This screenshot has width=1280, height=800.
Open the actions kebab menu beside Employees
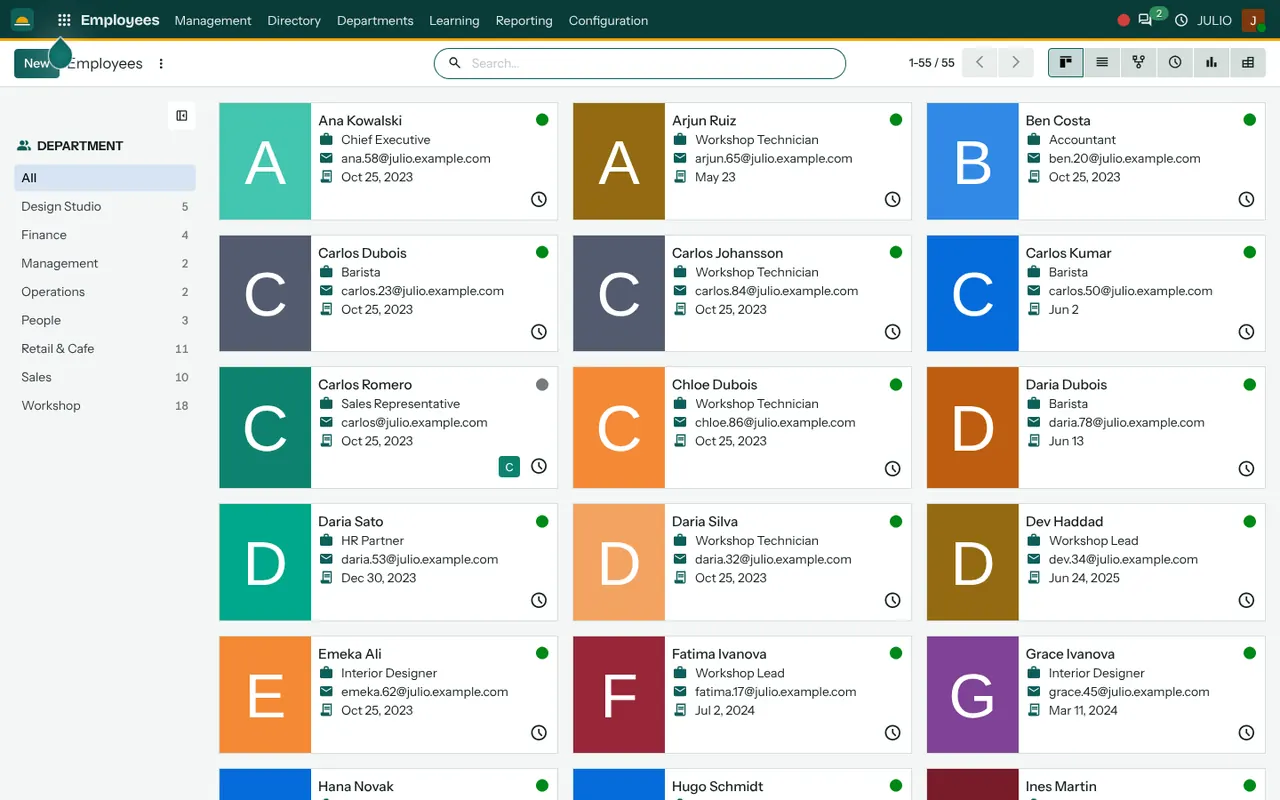(161, 63)
